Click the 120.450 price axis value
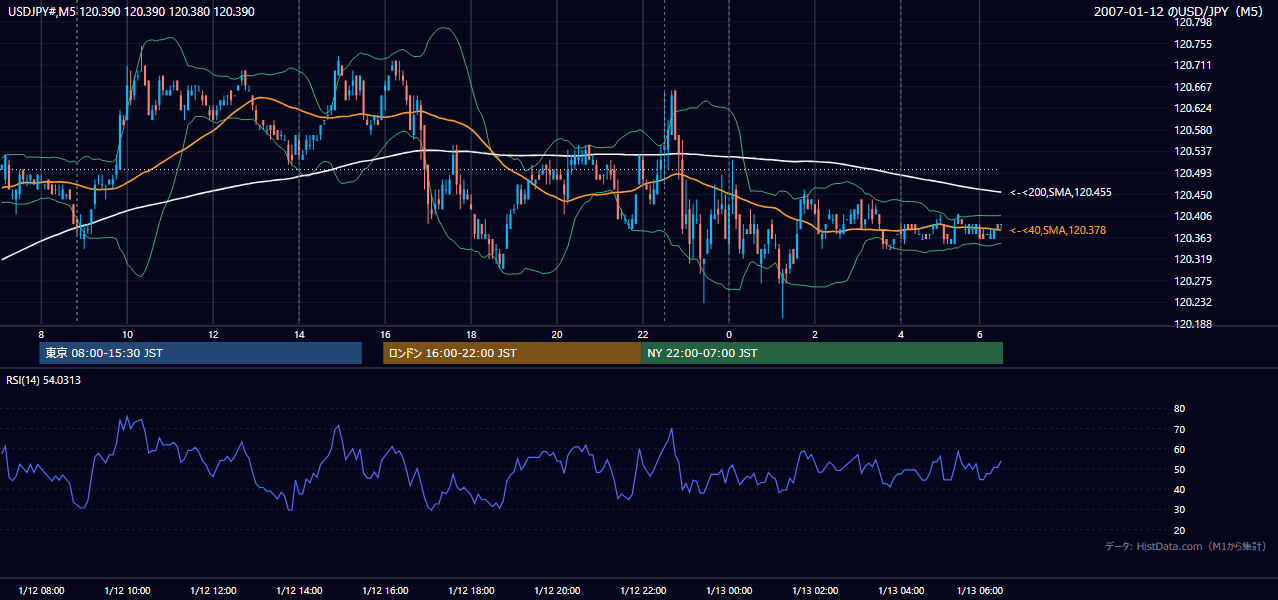The image size is (1278, 600). click(1194, 195)
